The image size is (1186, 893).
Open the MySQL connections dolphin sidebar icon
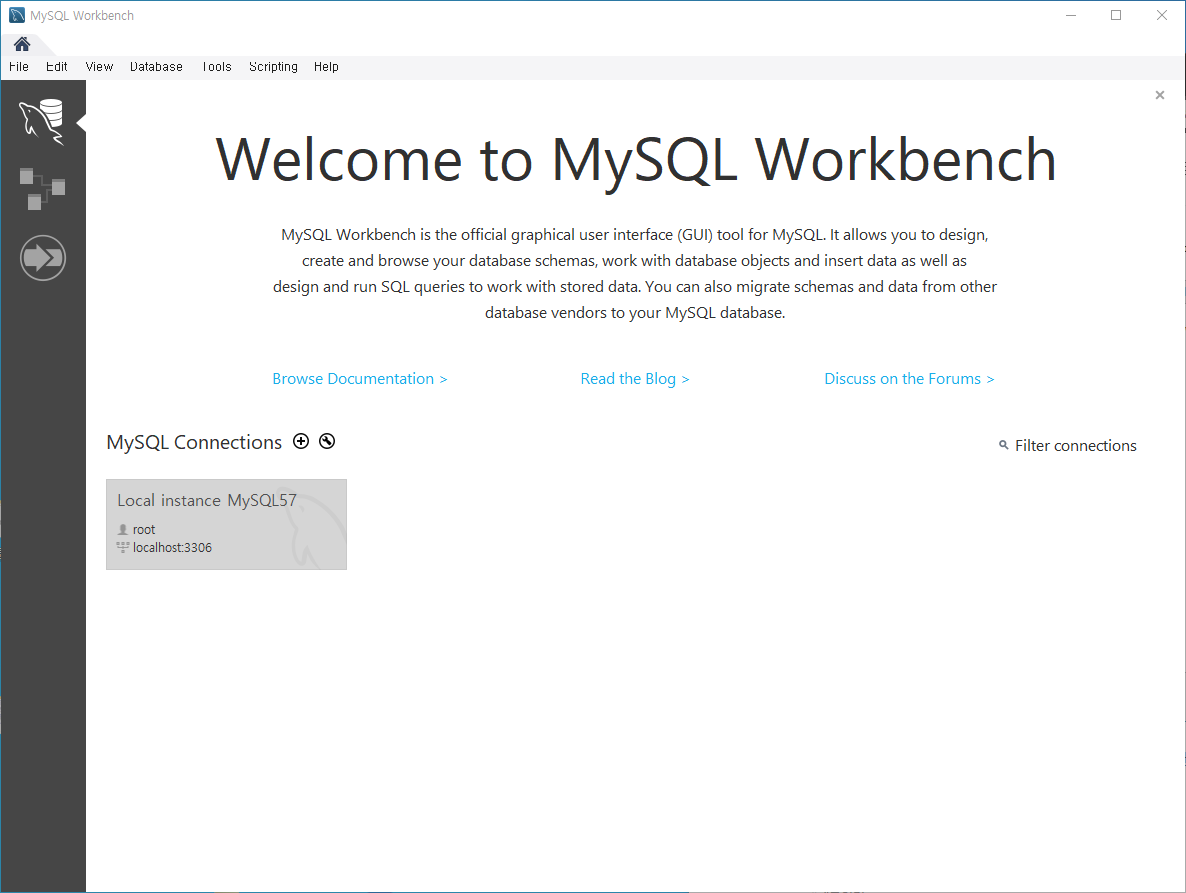coord(42,122)
